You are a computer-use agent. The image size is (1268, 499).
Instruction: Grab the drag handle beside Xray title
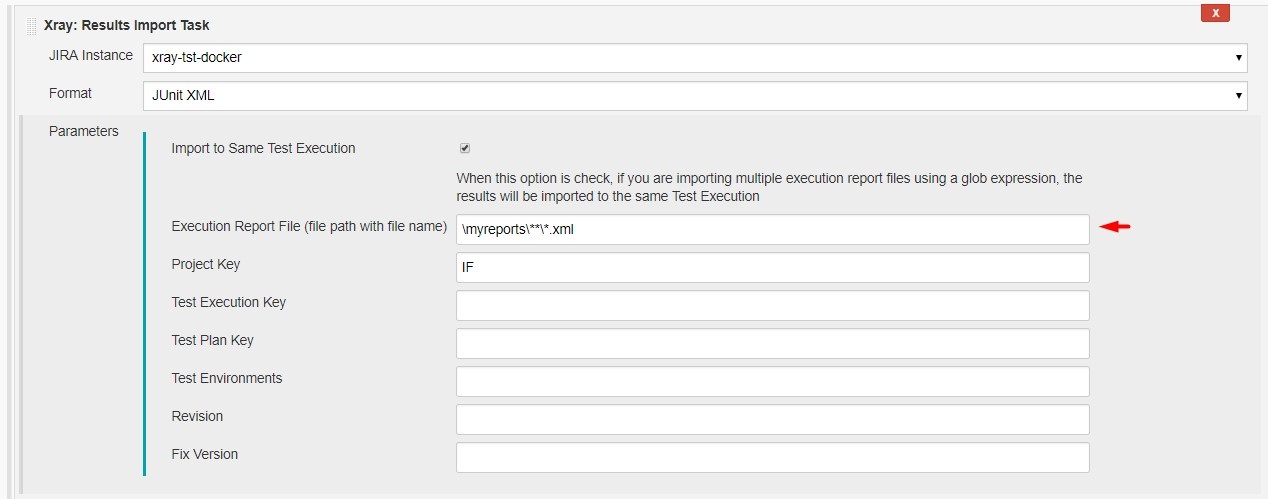point(32,26)
